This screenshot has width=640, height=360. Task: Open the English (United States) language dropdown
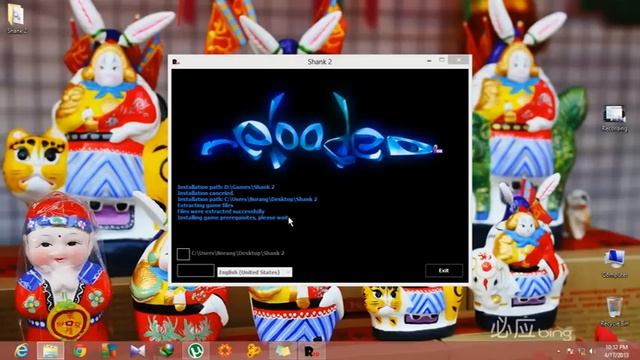pos(255,272)
